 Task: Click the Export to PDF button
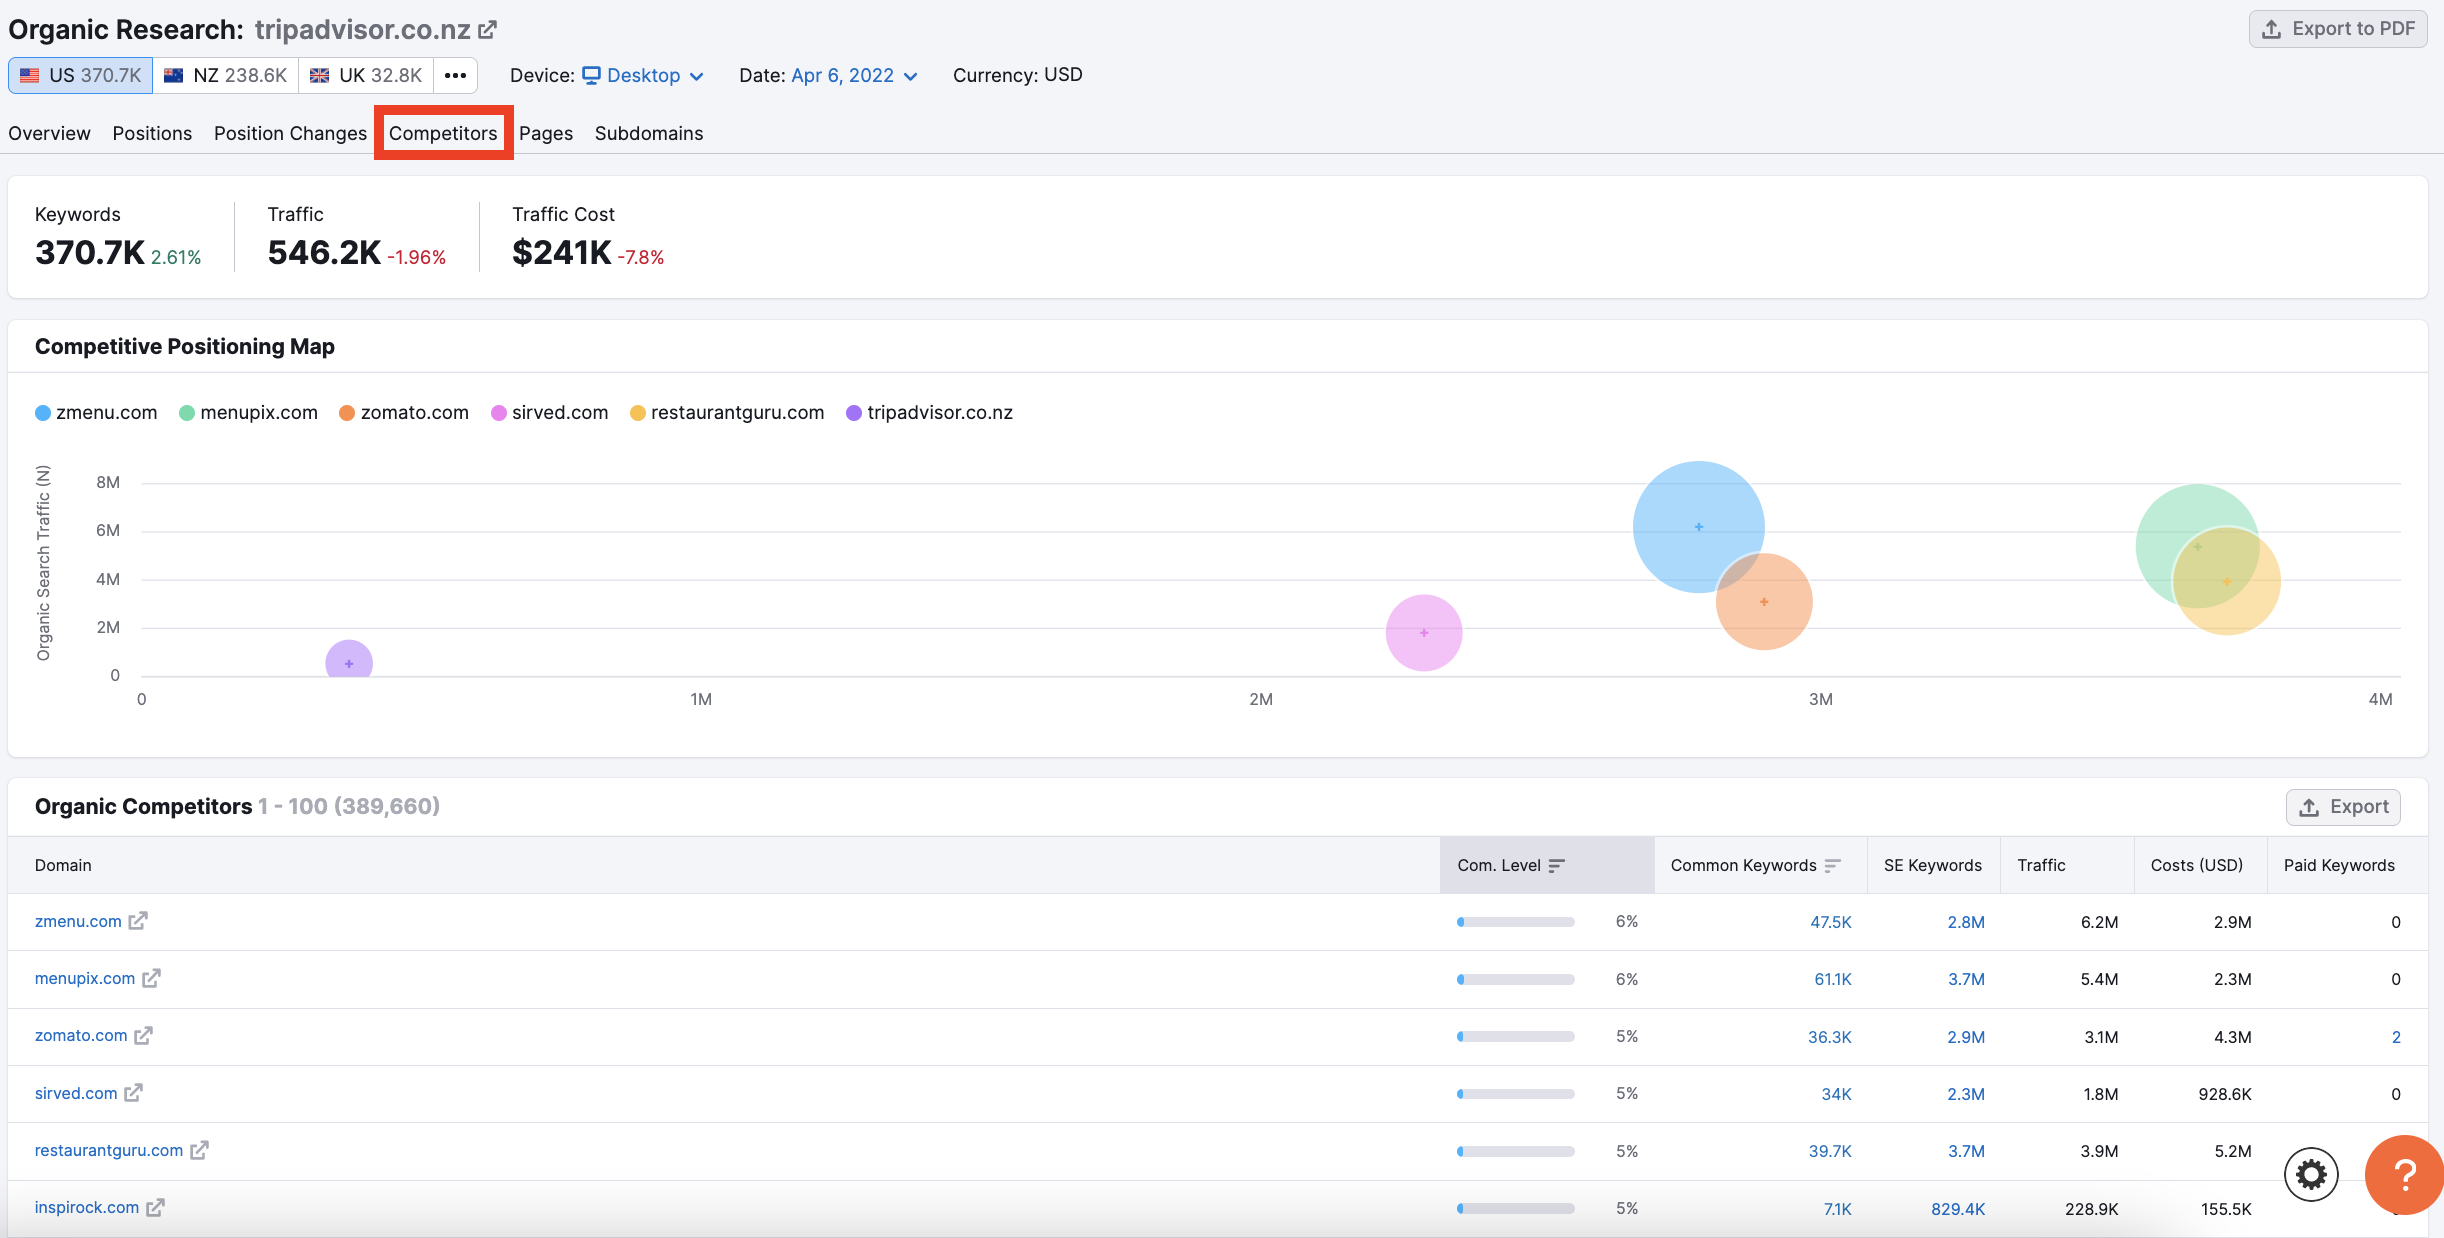point(2338,29)
